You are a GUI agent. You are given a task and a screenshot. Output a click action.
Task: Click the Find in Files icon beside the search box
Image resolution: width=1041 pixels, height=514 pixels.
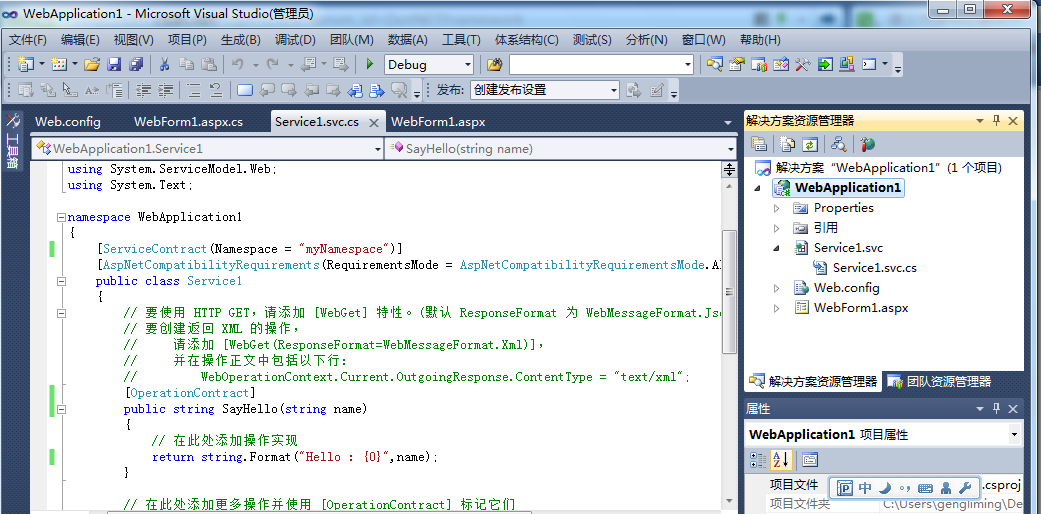tap(494, 64)
